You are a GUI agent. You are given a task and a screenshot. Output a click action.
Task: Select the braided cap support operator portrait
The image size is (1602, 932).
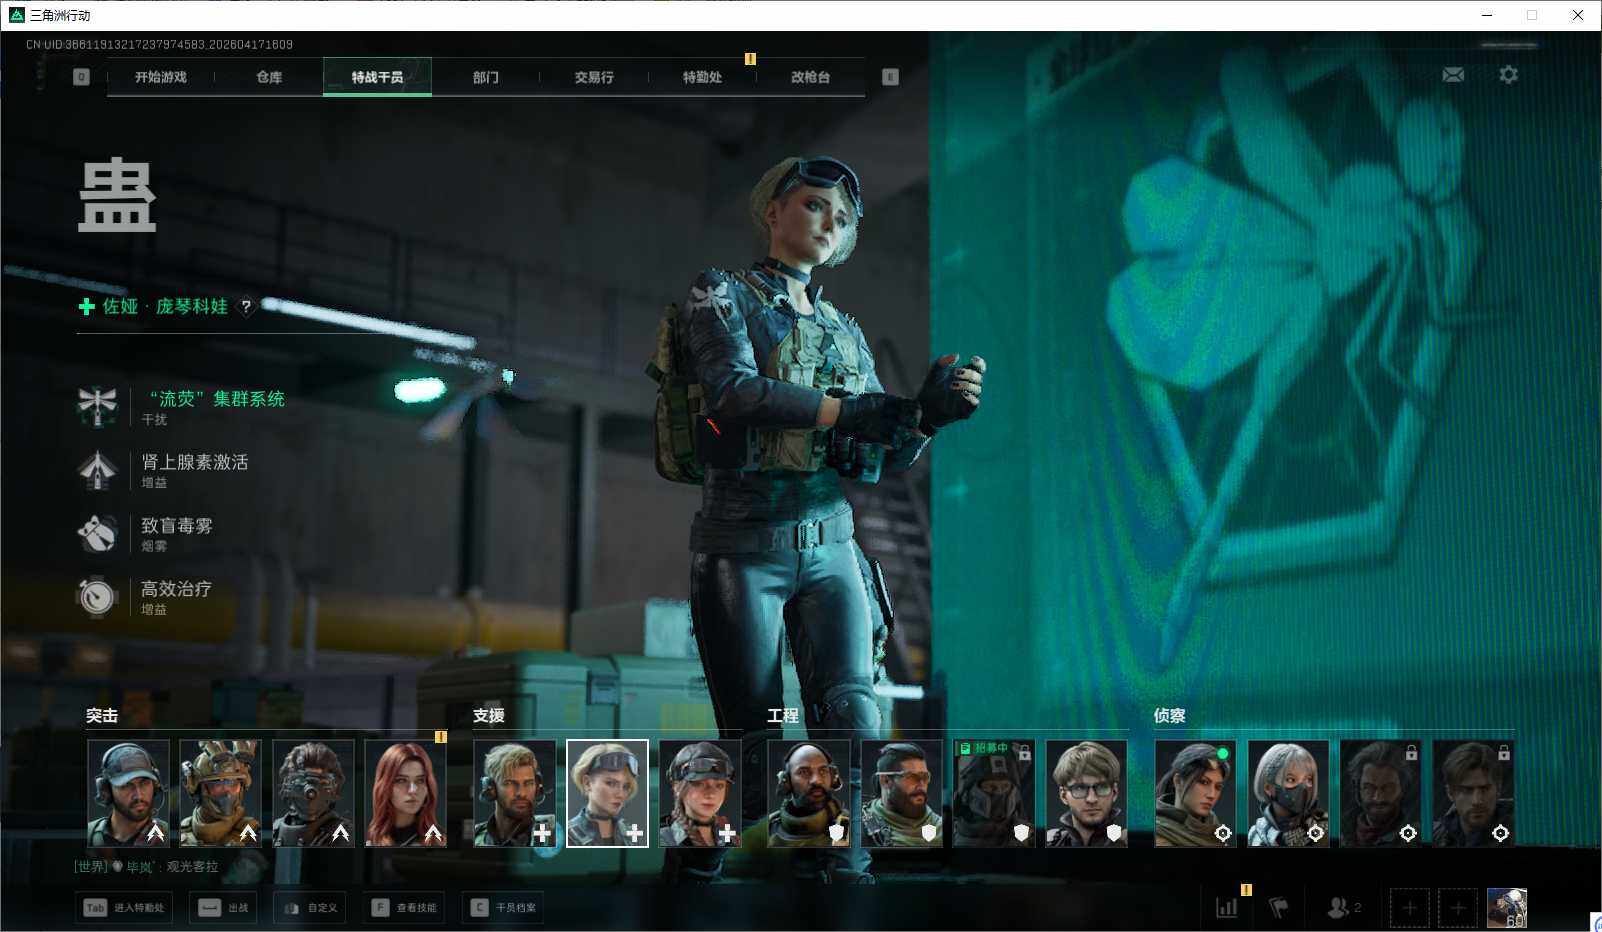700,793
